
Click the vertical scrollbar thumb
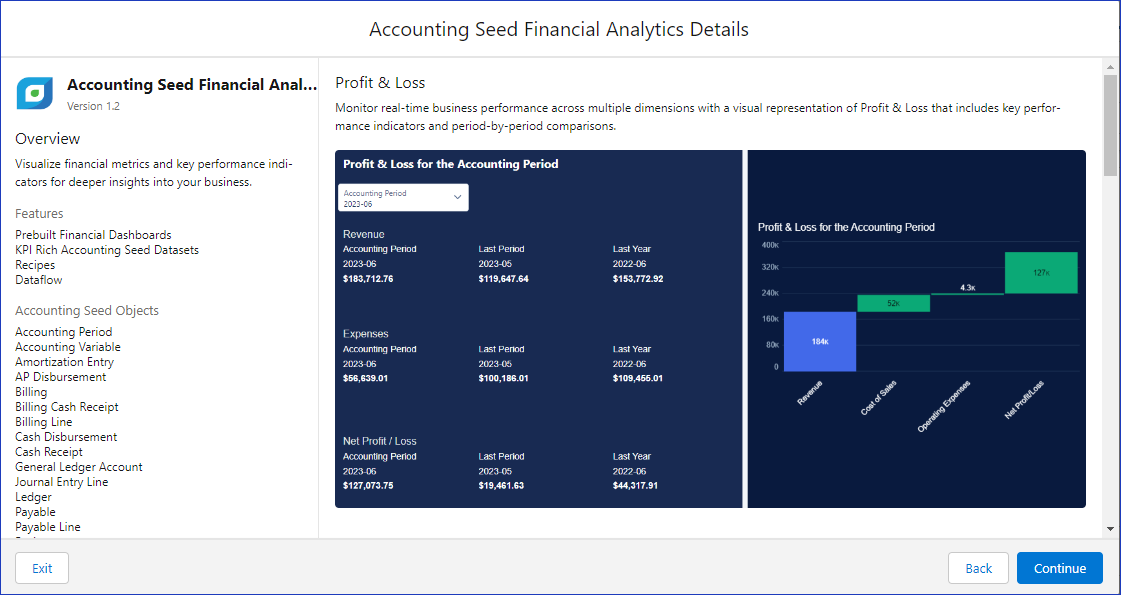1110,124
